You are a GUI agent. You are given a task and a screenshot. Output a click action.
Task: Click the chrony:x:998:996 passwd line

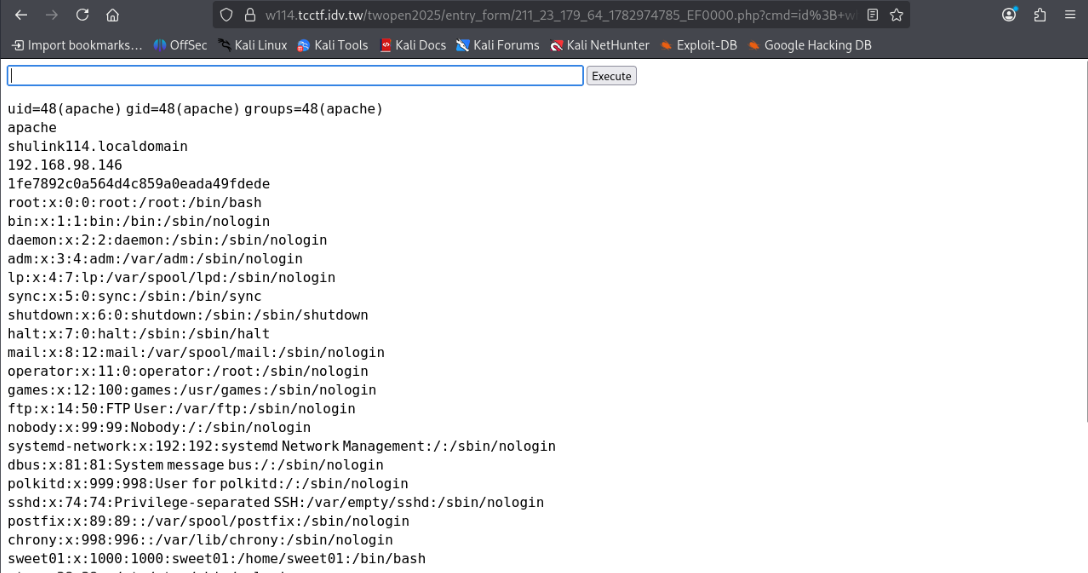(x=201, y=540)
